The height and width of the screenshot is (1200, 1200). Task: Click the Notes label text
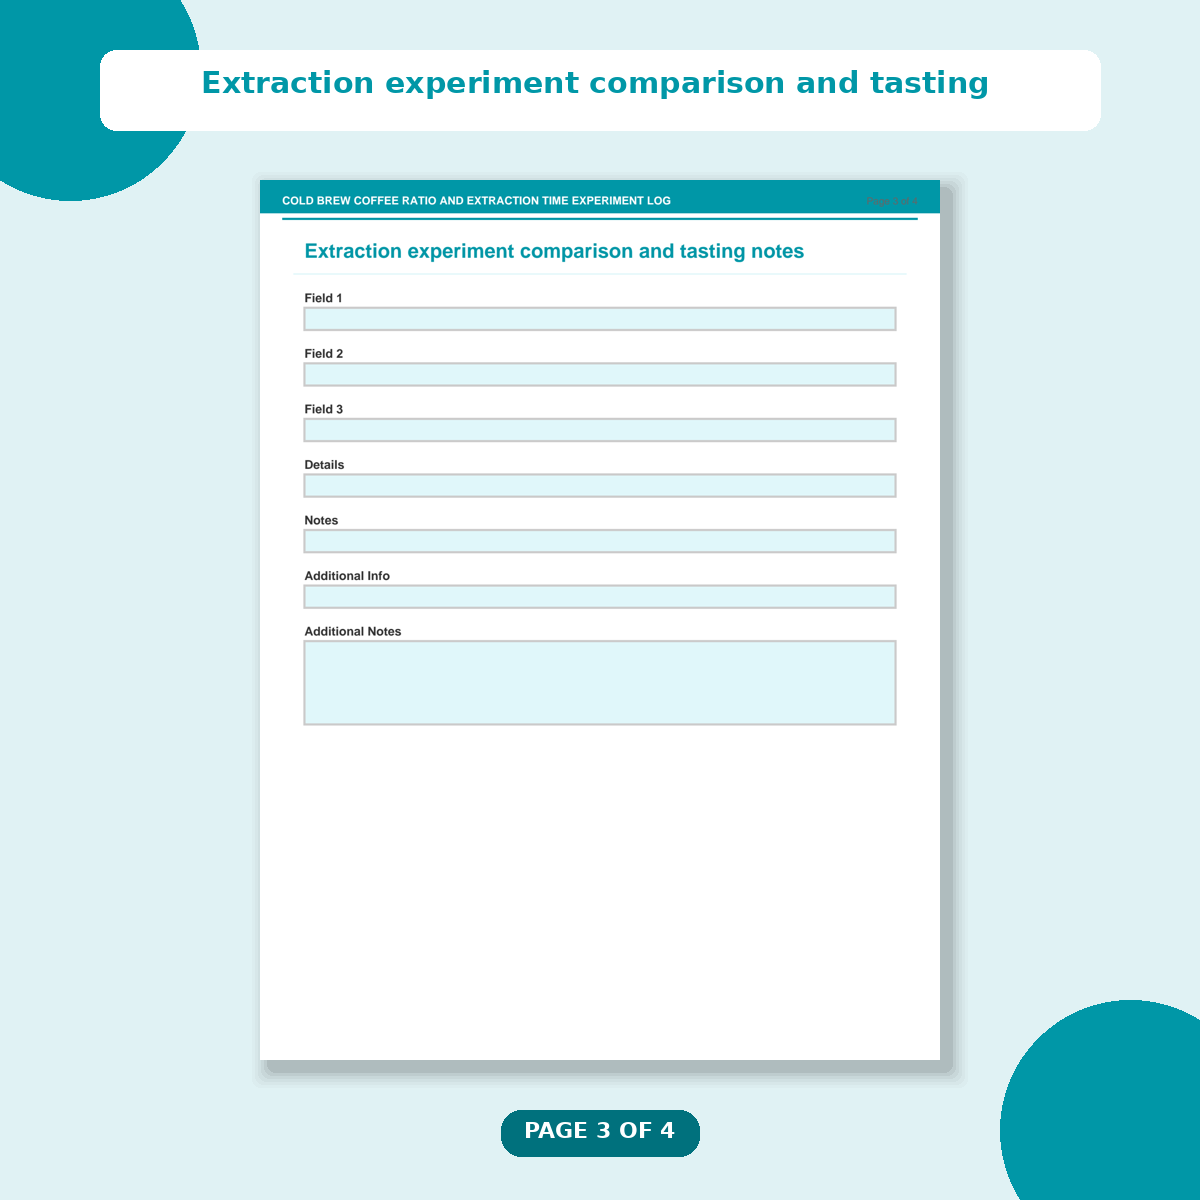321,520
